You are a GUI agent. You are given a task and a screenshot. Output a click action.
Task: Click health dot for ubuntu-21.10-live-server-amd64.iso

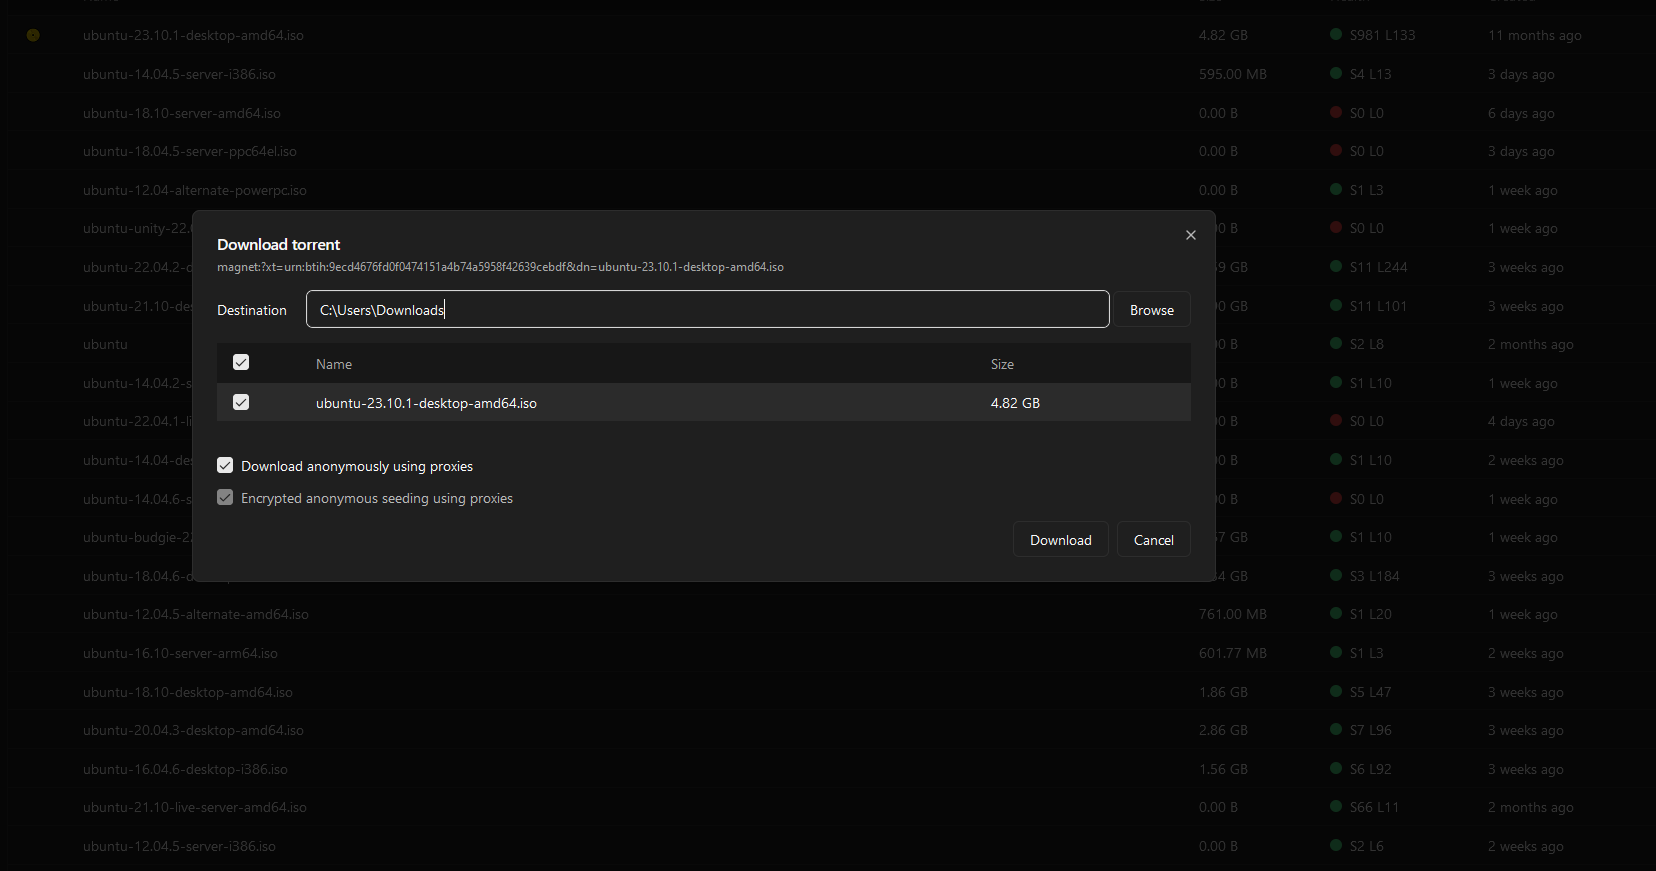point(1336,806)
